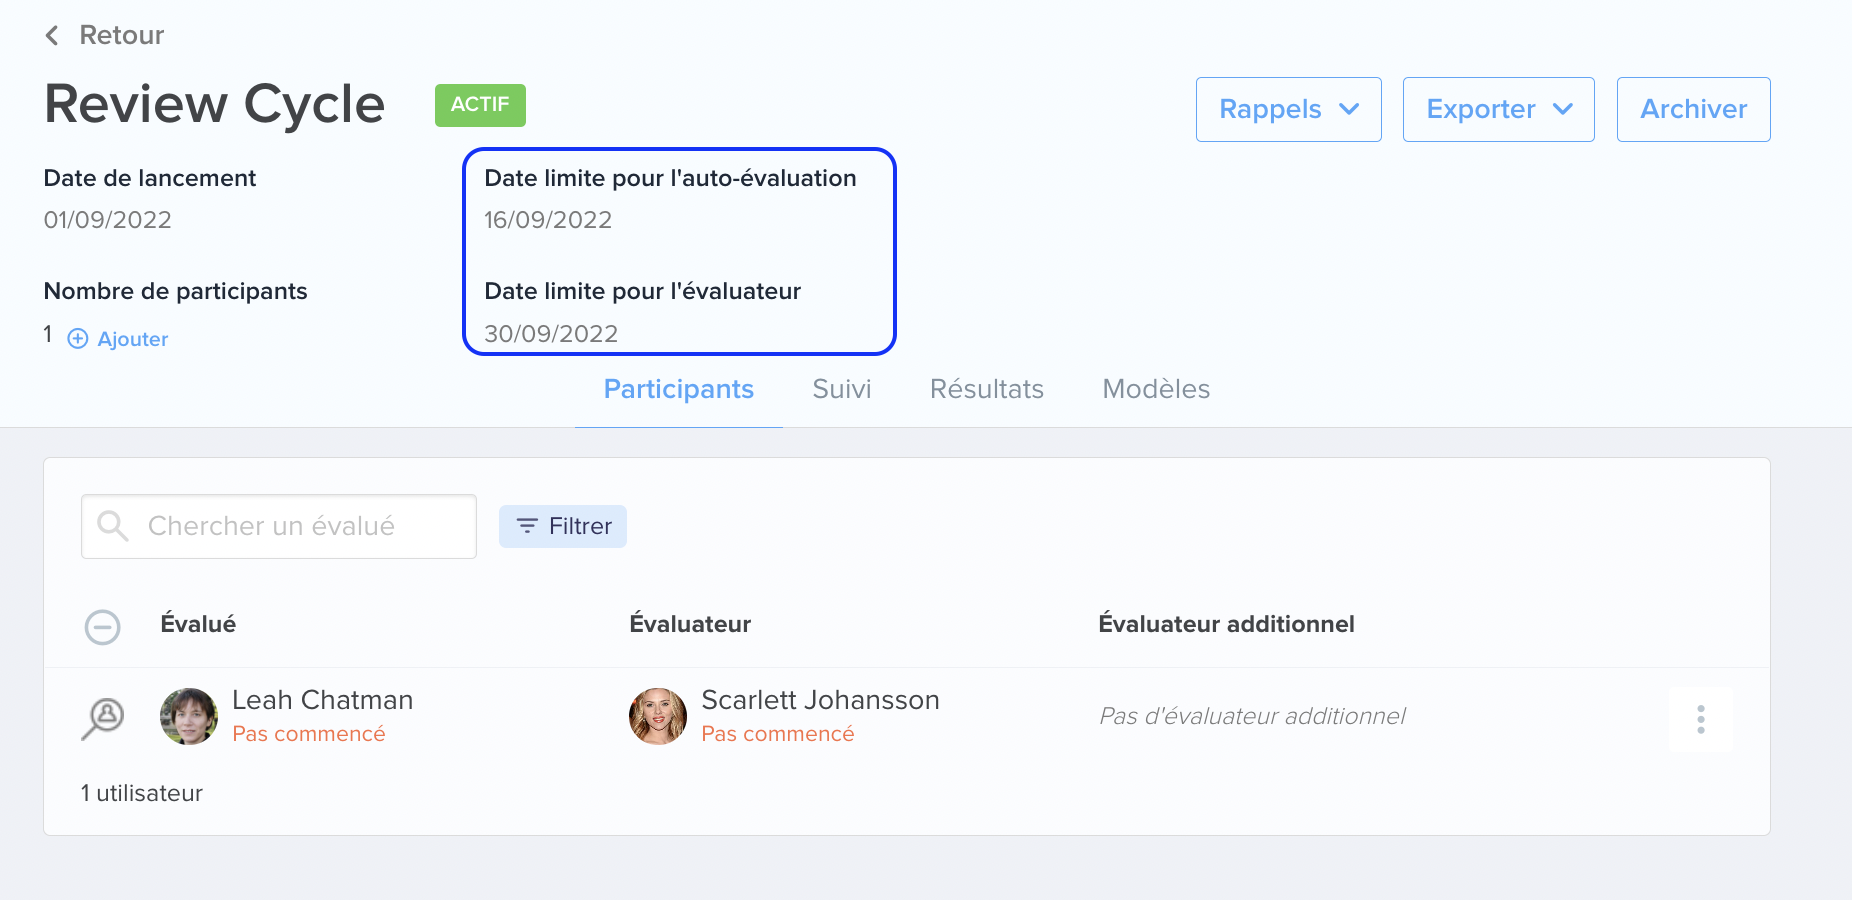Click the Archiver button
The height and width of the screenshot is (900, 1852).
(x=1693, y=109)
